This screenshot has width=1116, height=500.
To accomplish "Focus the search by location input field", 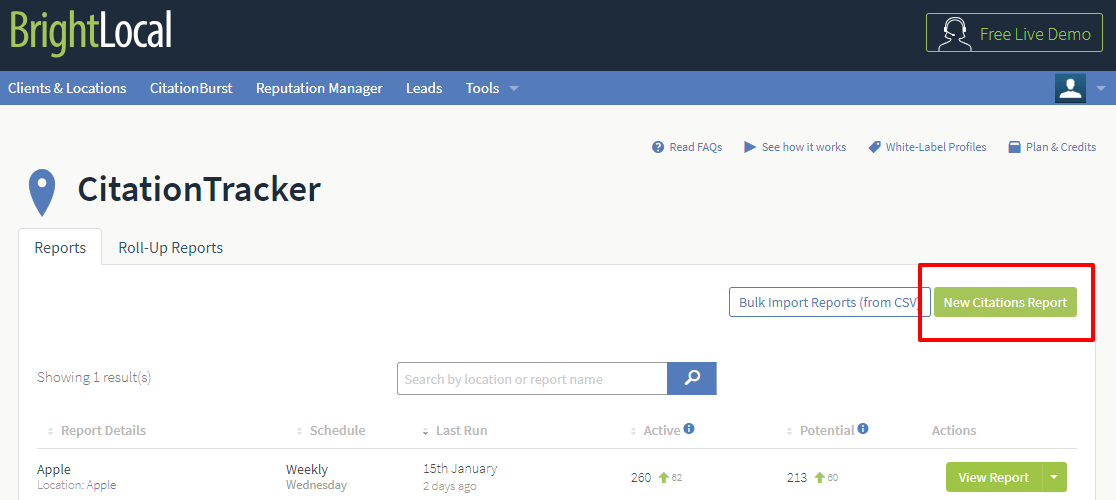I will [x=532, y=378].
